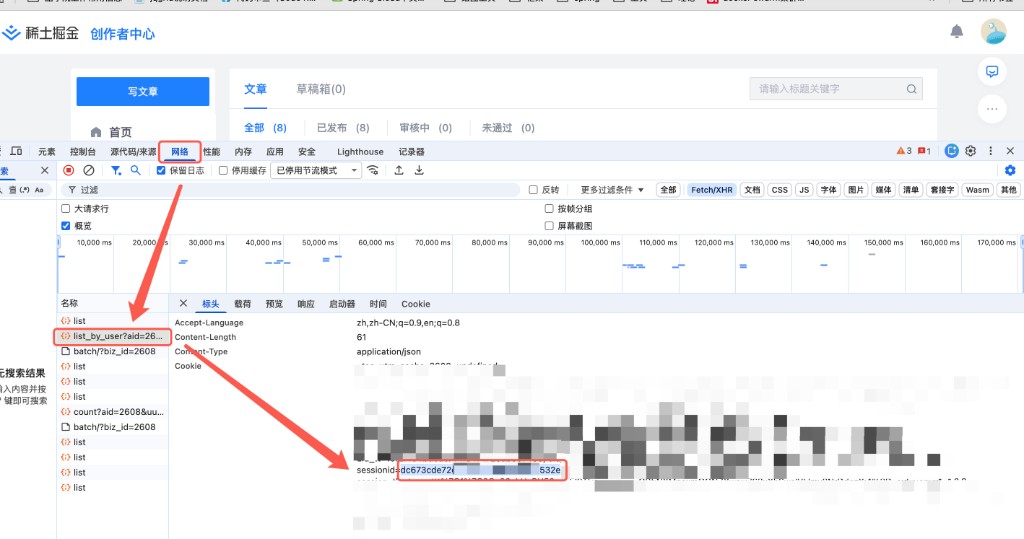This screenshot has width=1024, height=539.
Task: Toggle the network filter funnel icon
Action: click(x=116, y=171)
